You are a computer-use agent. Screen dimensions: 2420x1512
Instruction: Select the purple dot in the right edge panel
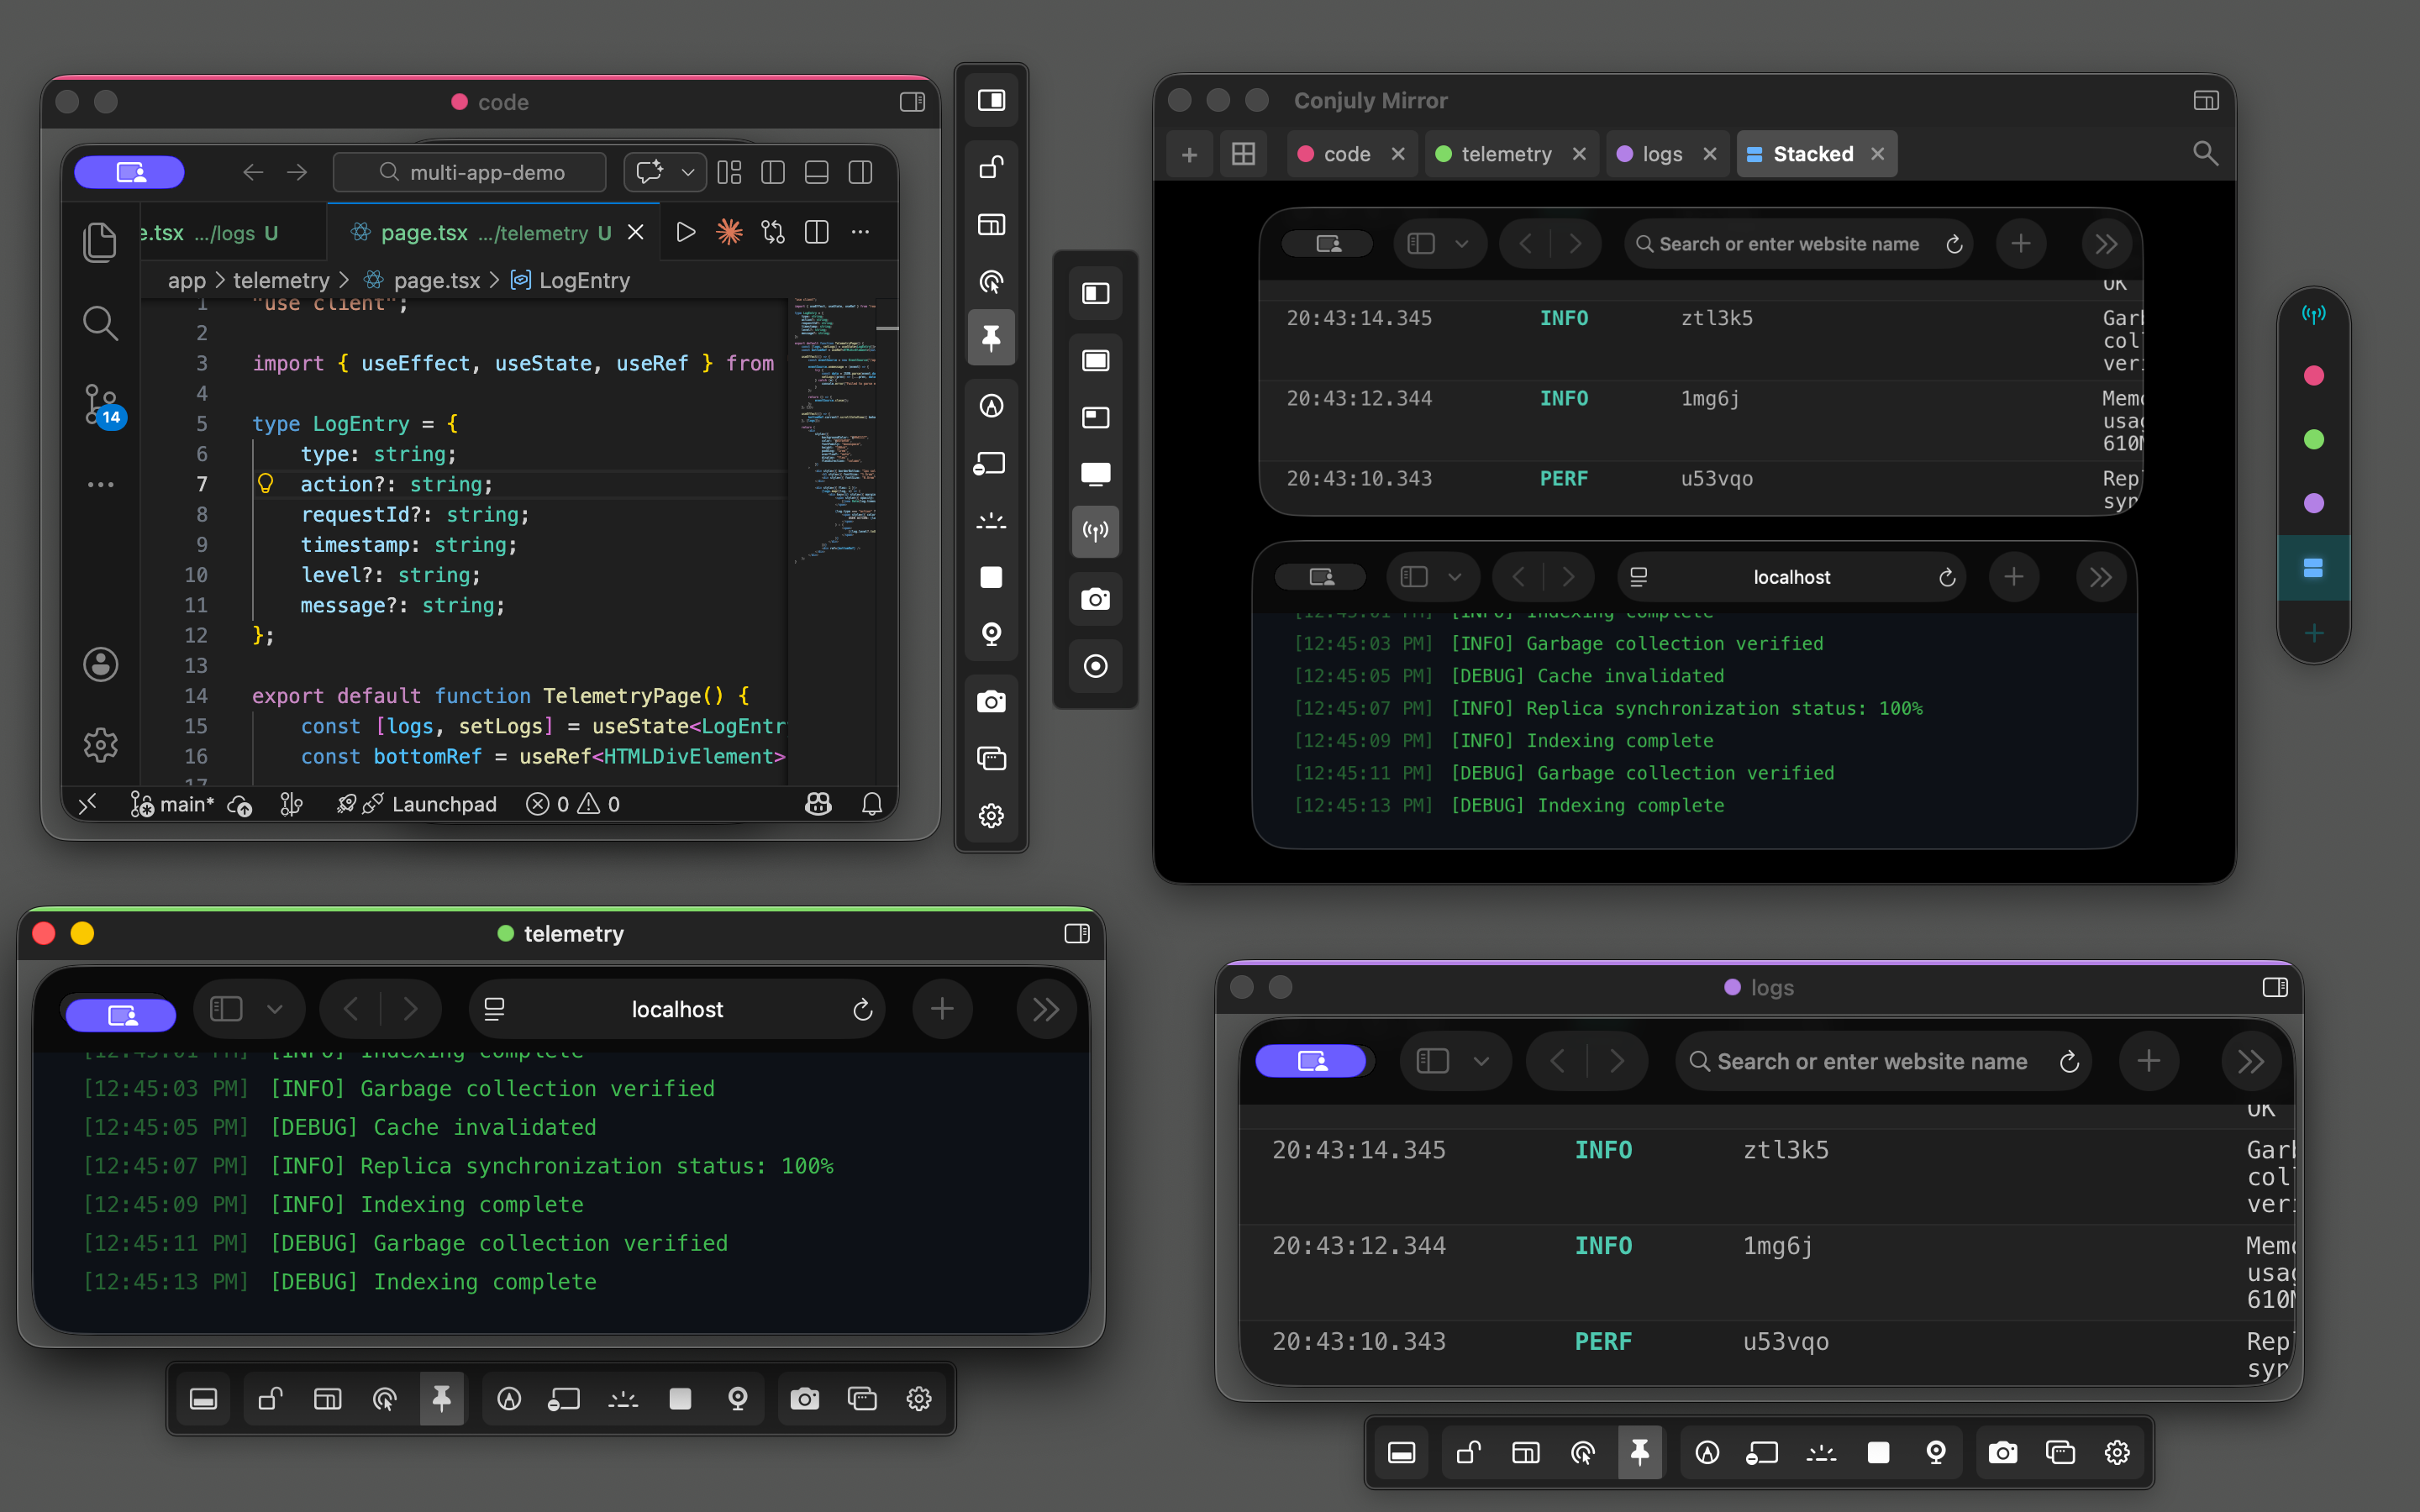pos(2313,503)
